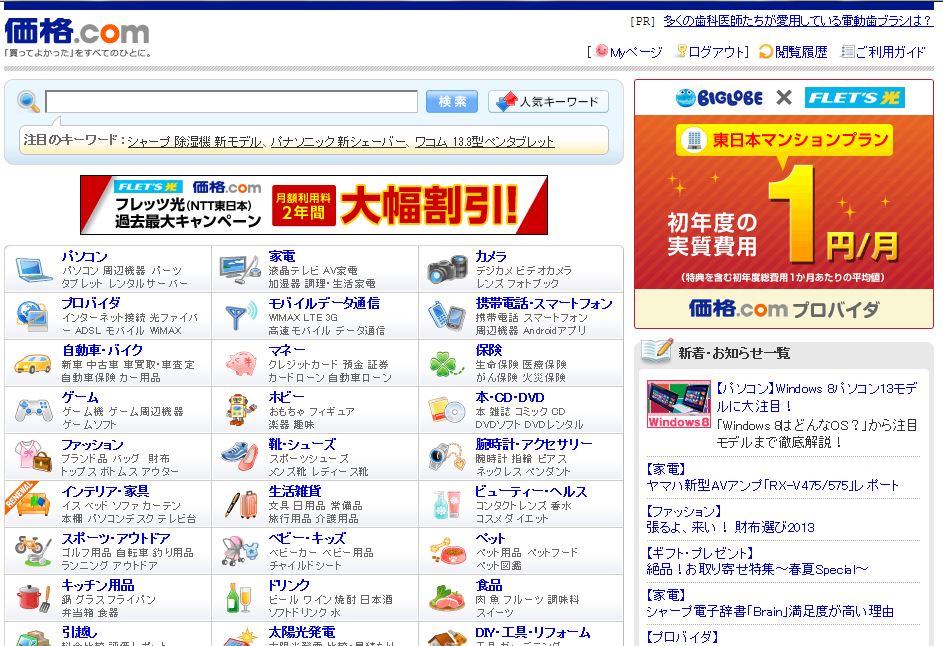Click the bicycle icon for スポーツ・アウトドア
This screenshot has height=646, width=943.
tap(33, 550)
